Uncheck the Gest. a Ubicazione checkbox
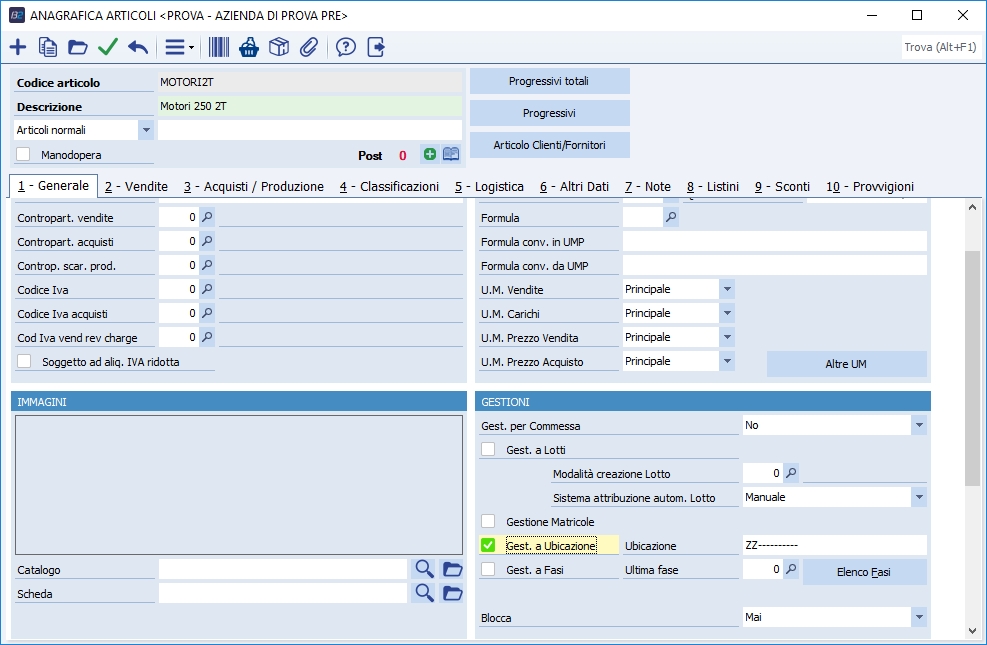This screenshot has width=987, height=645. (488, 545)
